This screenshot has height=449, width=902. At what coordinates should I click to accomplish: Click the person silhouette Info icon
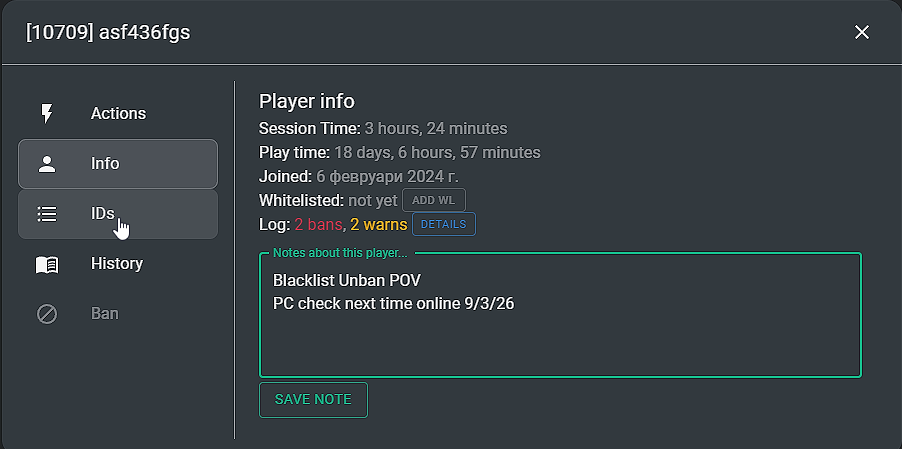(47, 164)
